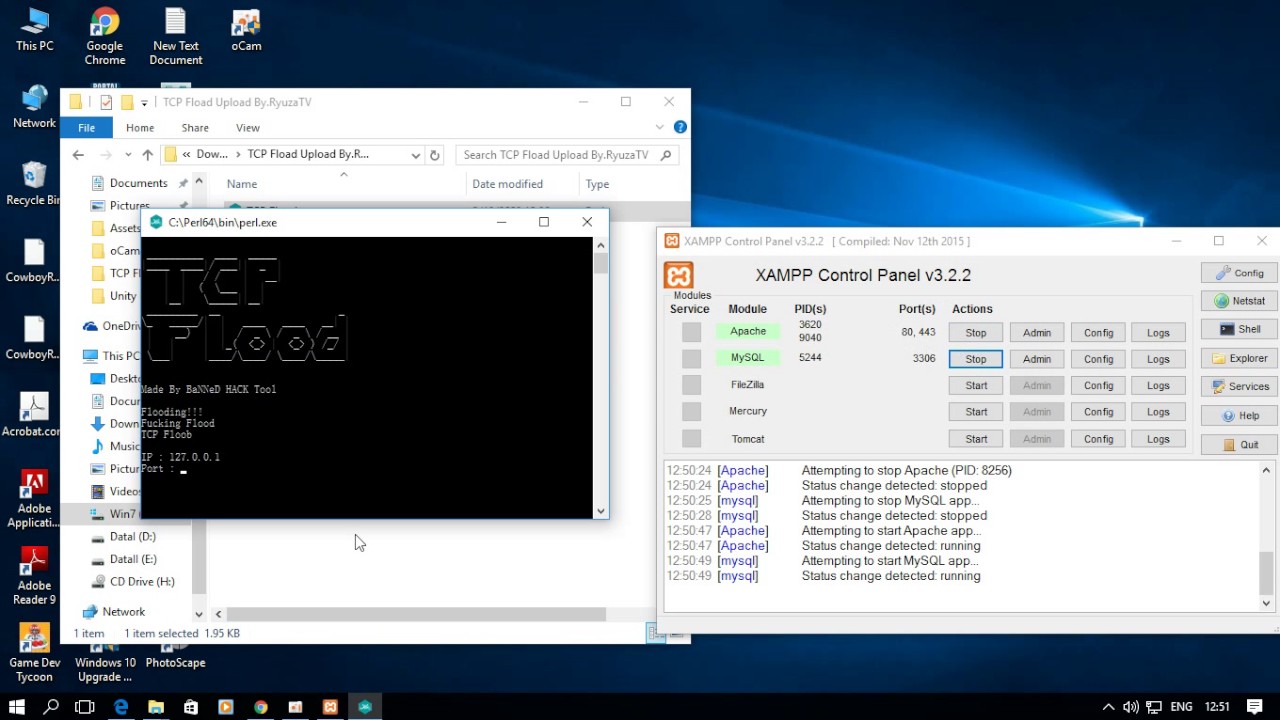The image size is (1280, 720).
Task: Stop the MySQL module
Action: point(976,359)
